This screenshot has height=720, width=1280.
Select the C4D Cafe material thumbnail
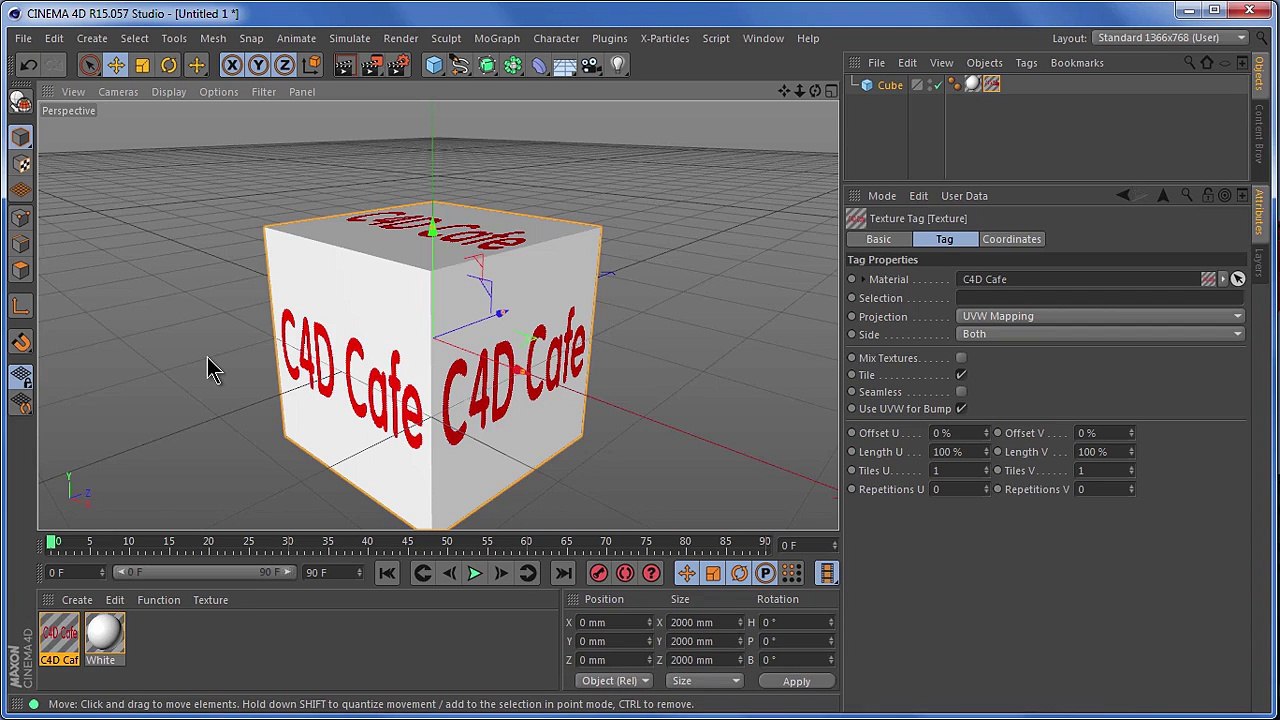tap(60, 639)
